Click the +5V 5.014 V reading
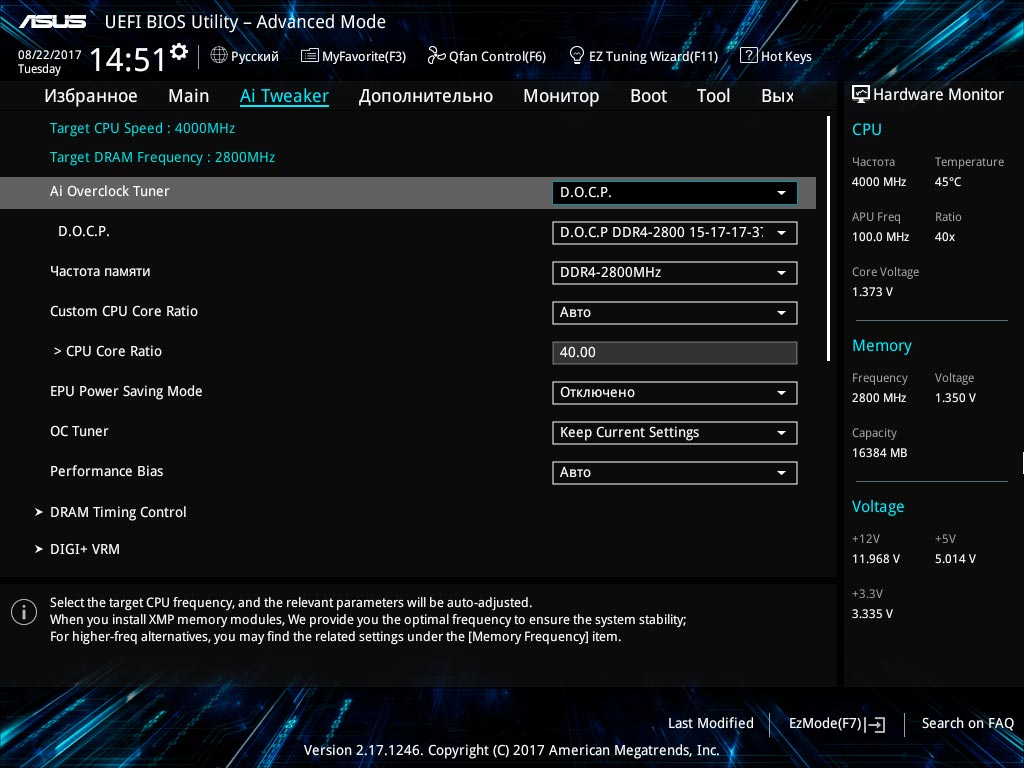Image resolution: width=1024 pixels, height=768 pixels. pyautogui.click(x=955, y=558)
